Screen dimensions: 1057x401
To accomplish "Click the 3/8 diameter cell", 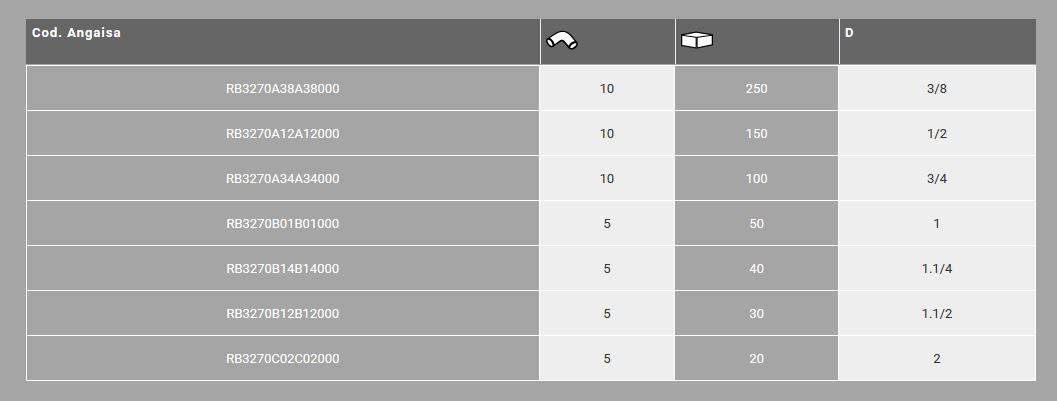I will 937,89.
